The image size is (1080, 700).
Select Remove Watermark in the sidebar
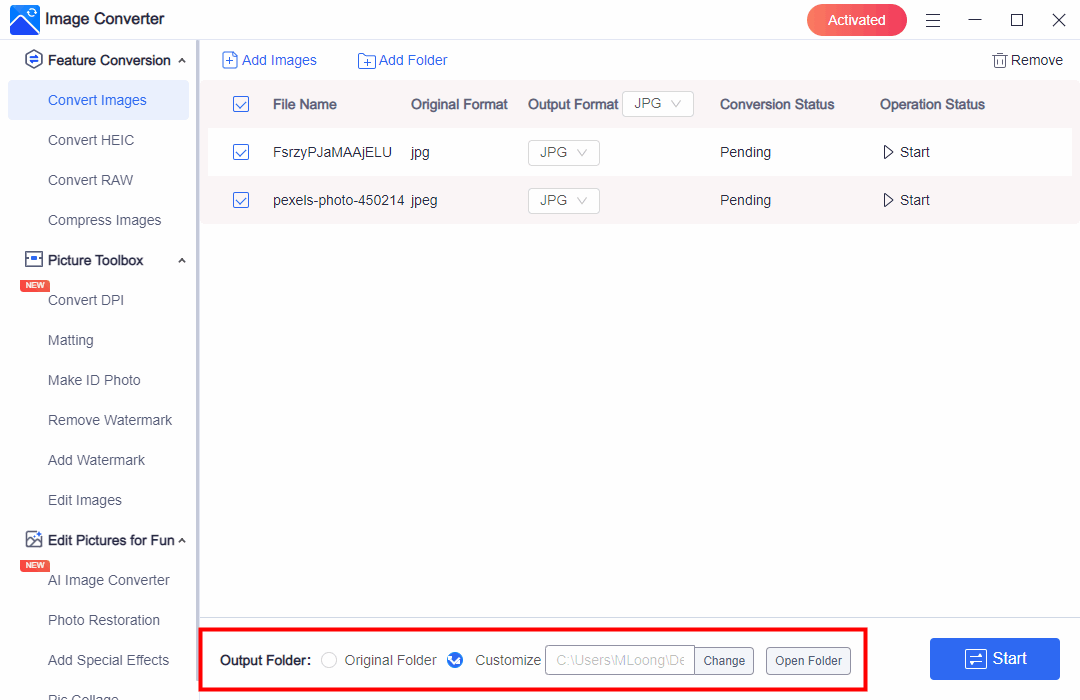(x=110, y=420)
